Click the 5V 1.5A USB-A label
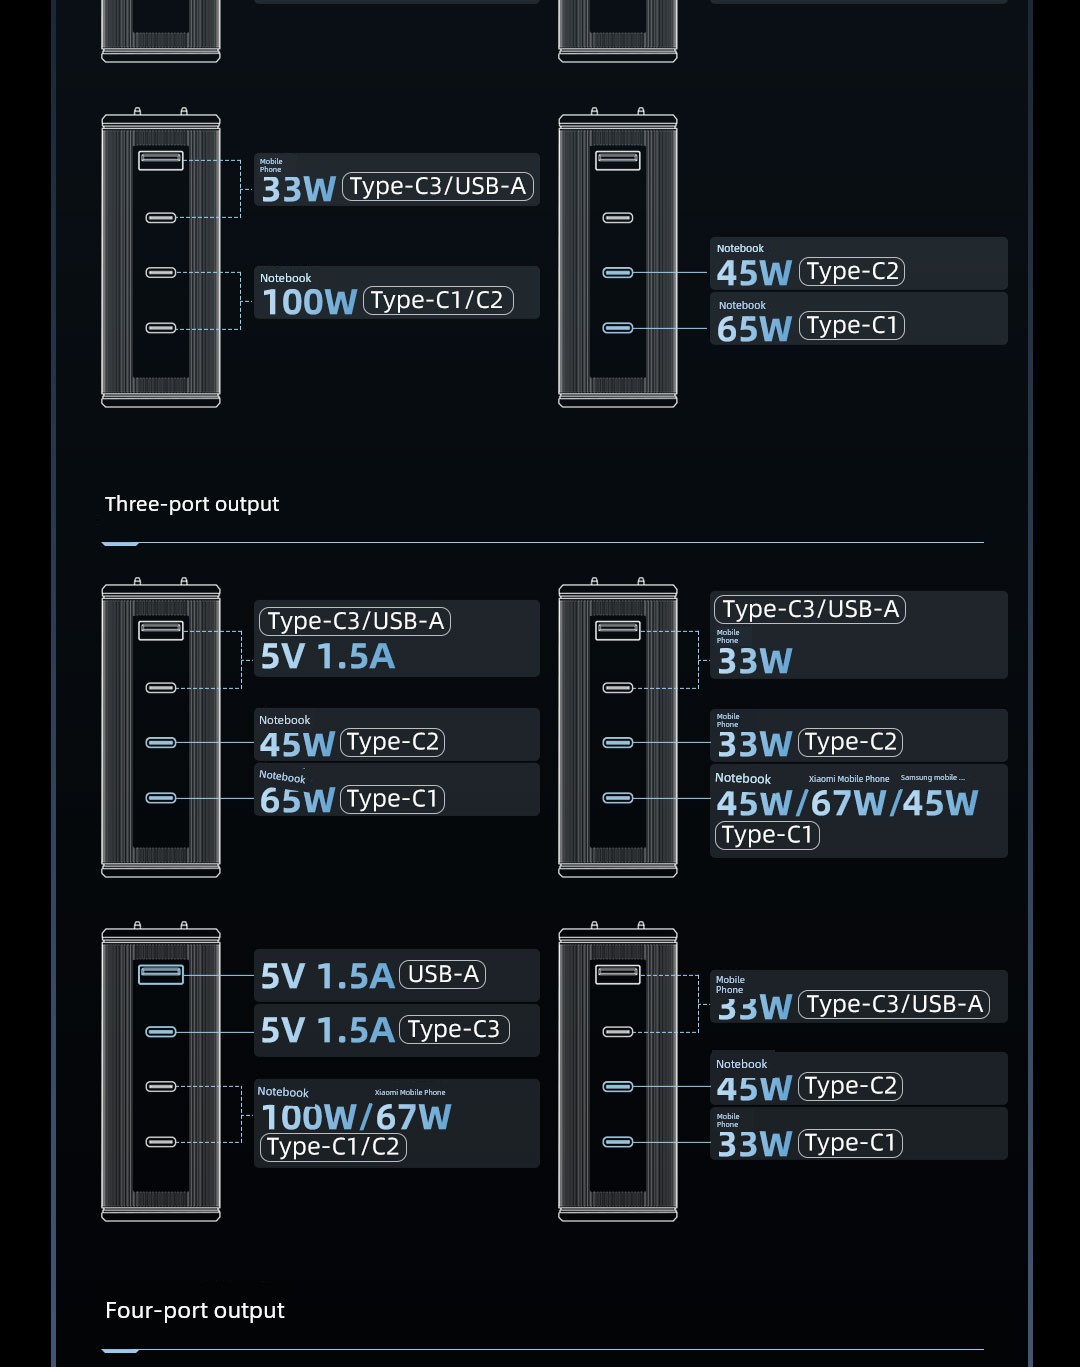Screen dimensions: 1080x1367 point(397,975)
